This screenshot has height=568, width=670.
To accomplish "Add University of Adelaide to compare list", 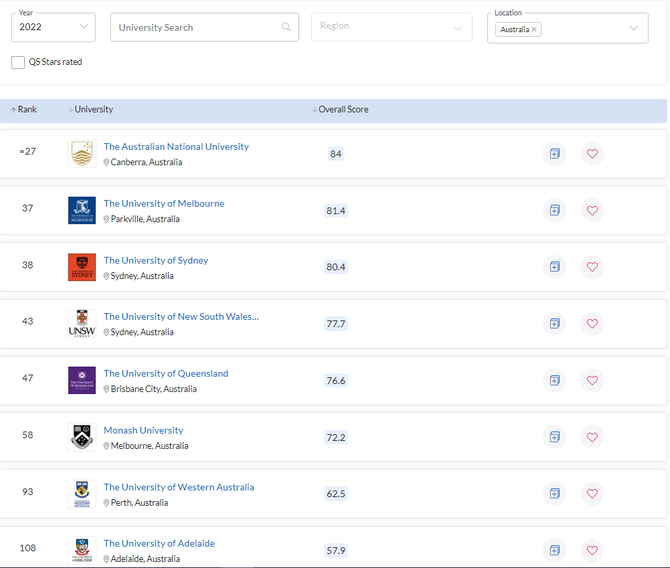I will (x=554, y=550).
